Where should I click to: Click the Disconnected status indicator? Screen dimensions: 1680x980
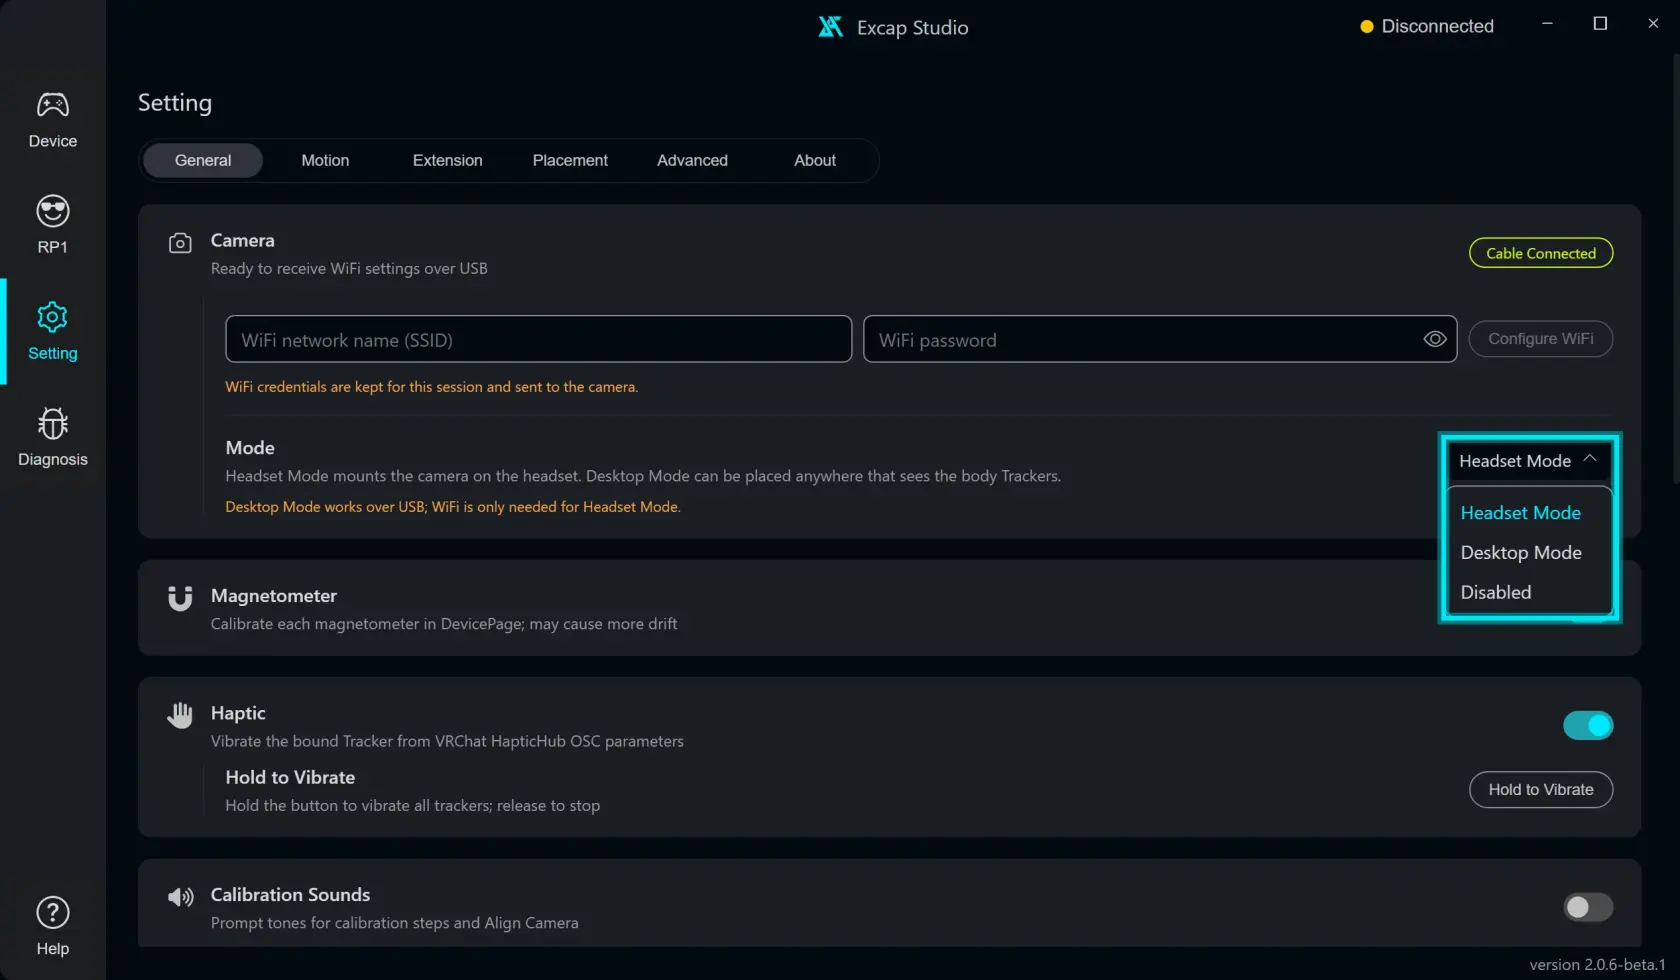(1427, 26)
